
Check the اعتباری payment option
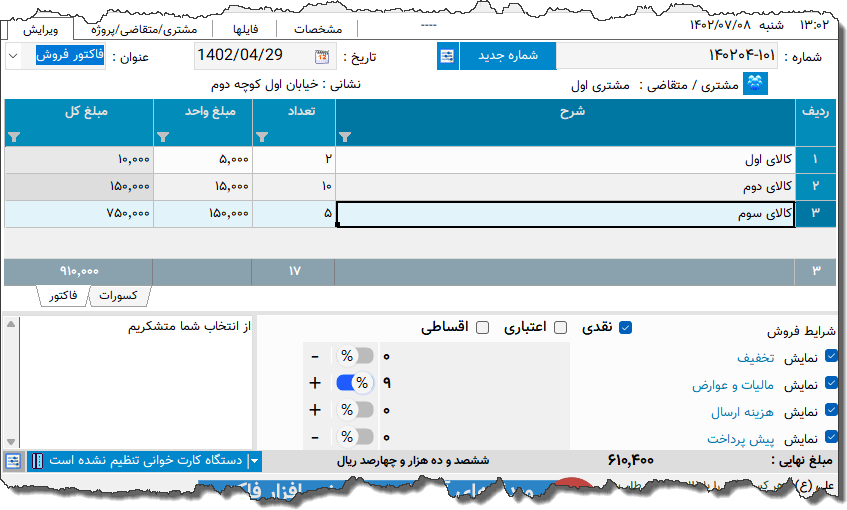561,327
